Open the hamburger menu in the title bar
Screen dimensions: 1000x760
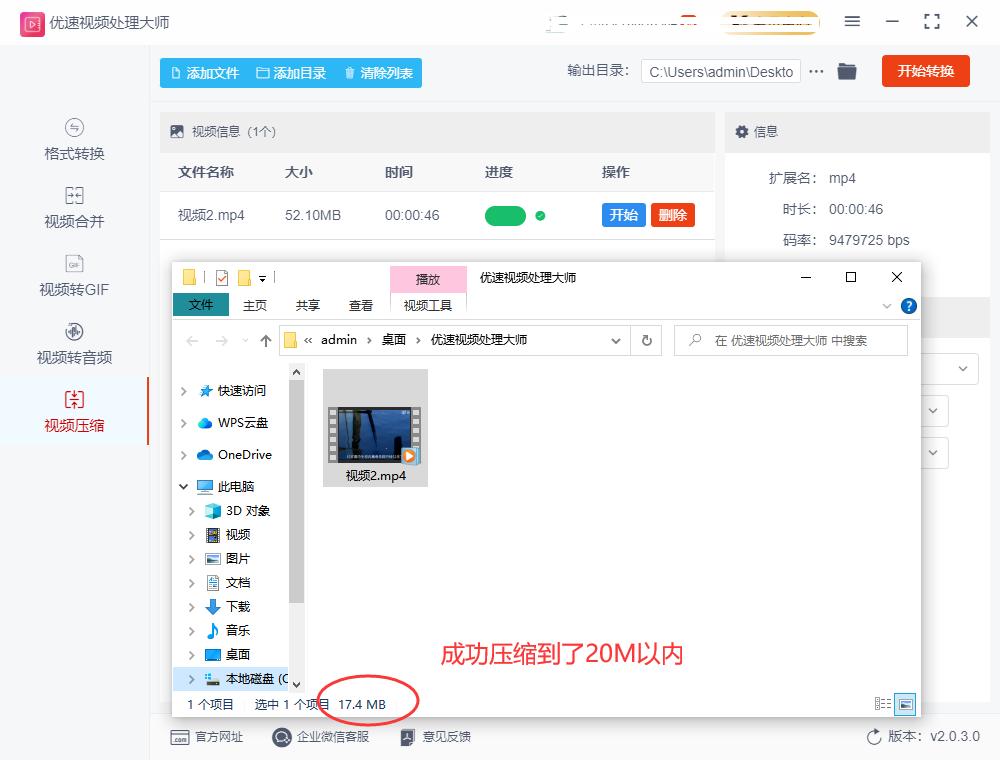pos(853,21)
